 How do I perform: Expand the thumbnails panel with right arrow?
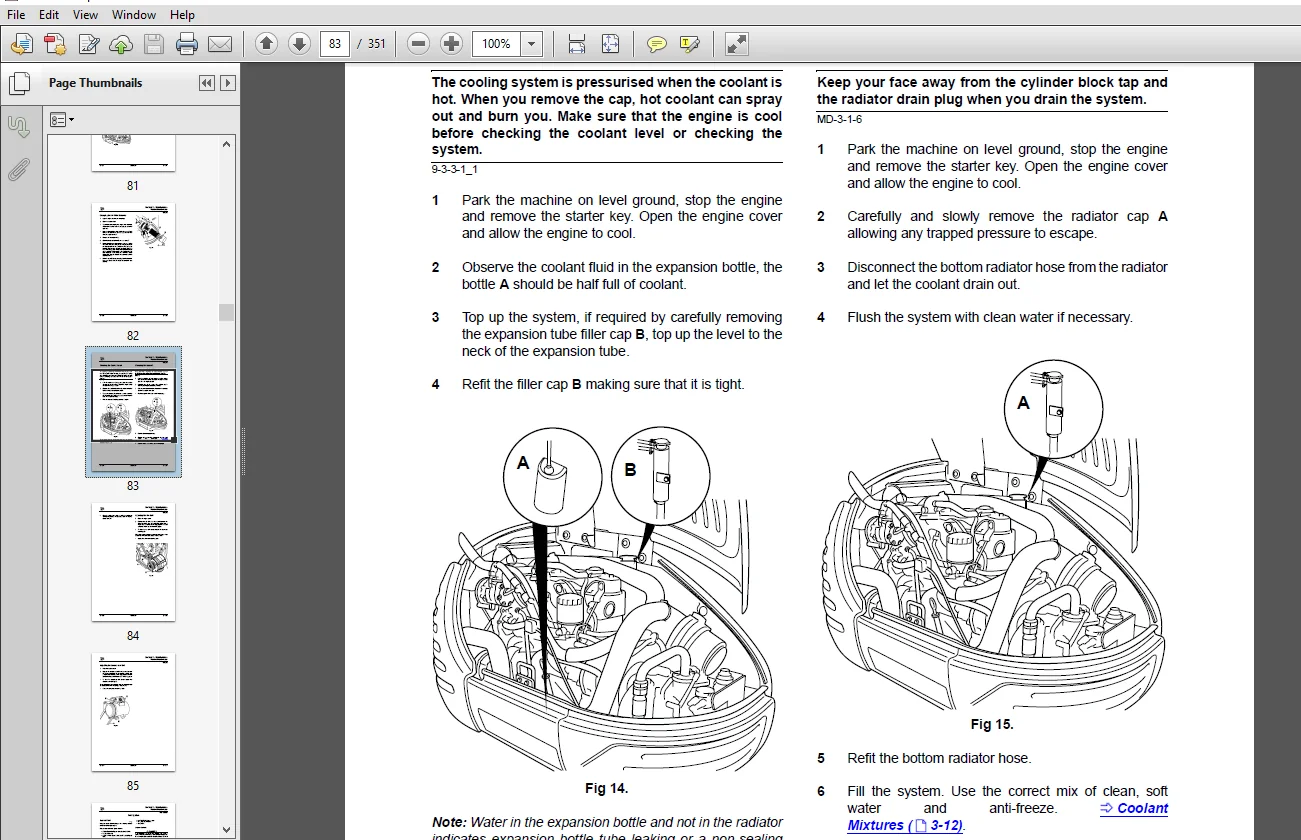pos(228,83)
